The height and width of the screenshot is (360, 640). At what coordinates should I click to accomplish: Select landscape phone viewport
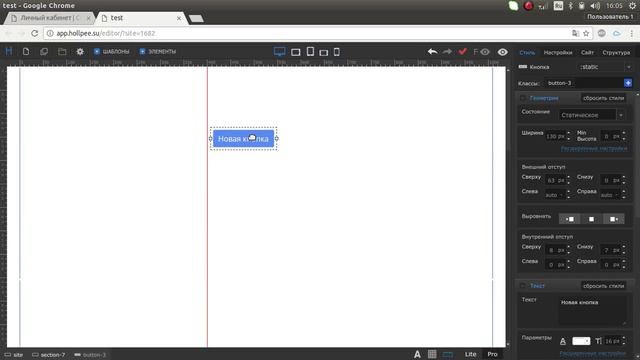point(324,53)
